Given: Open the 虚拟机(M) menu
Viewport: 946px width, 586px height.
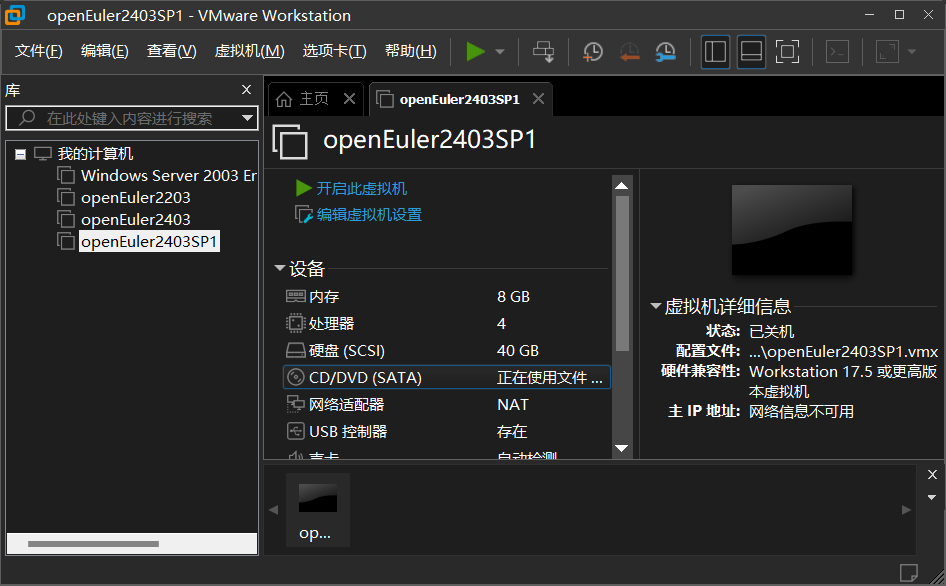Looking at the screenshot, I should click(249, 51).
